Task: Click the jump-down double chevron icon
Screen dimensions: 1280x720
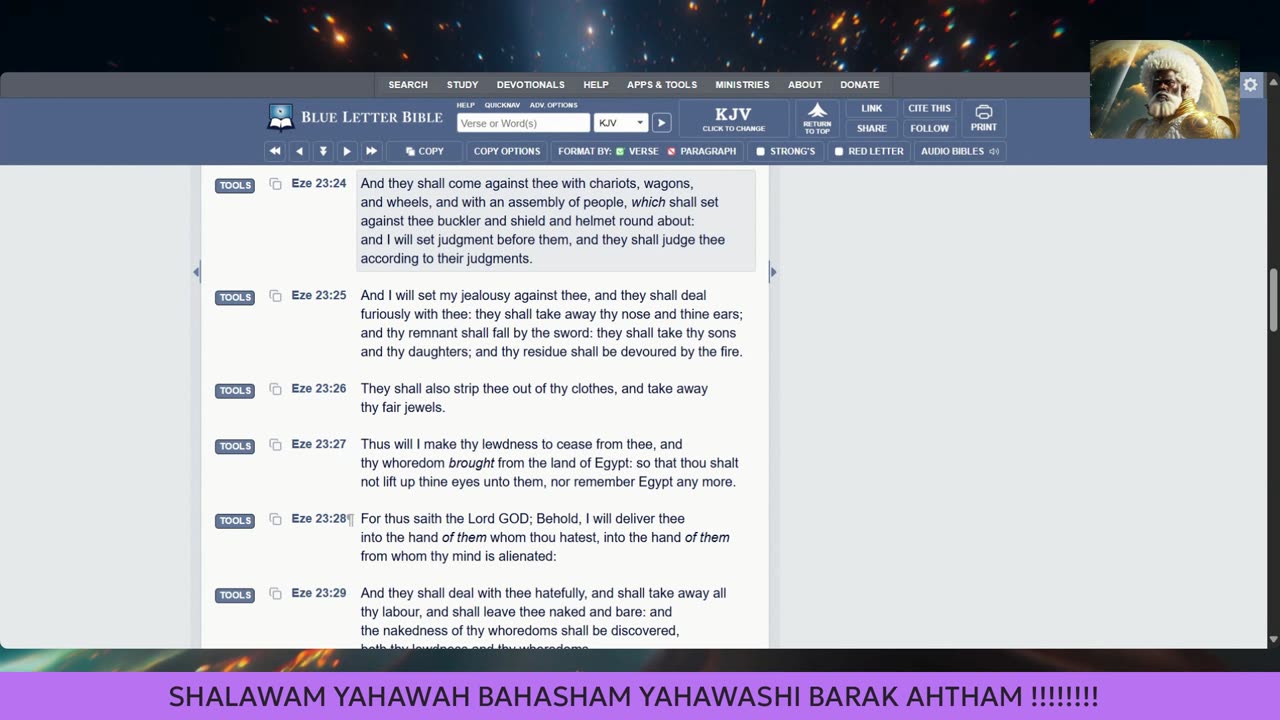Action: point(323,152)
